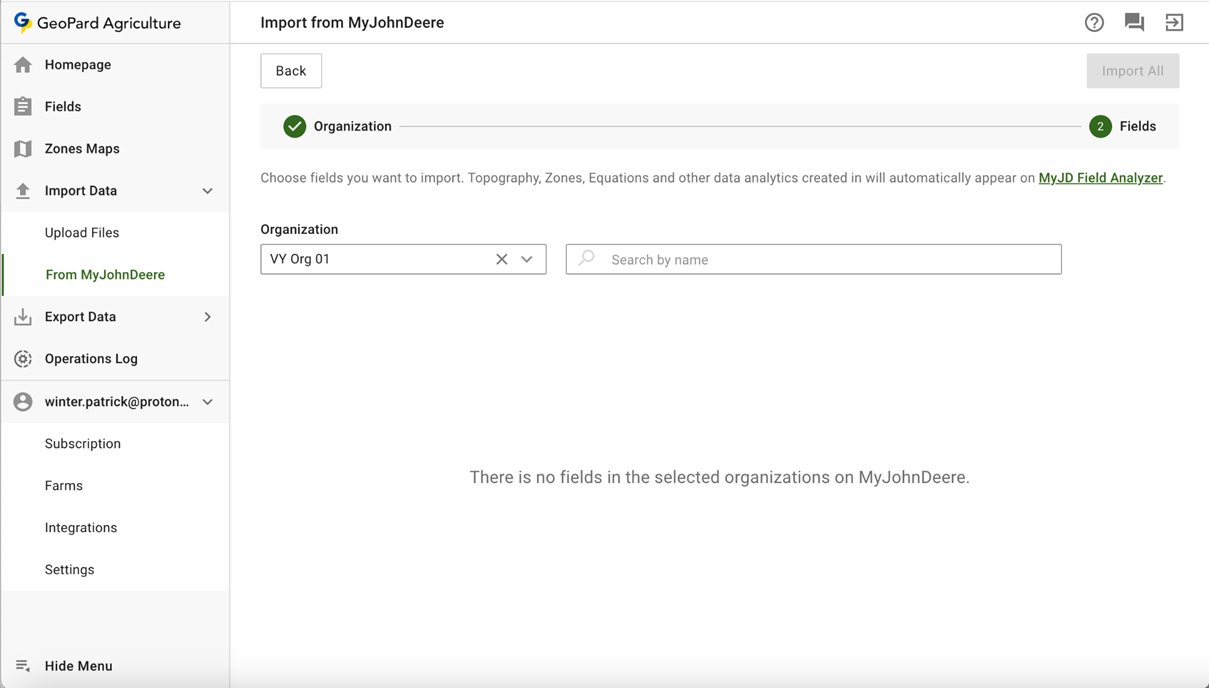
Task: Click the help question mark icon
Action: [x=1094, y=22]
